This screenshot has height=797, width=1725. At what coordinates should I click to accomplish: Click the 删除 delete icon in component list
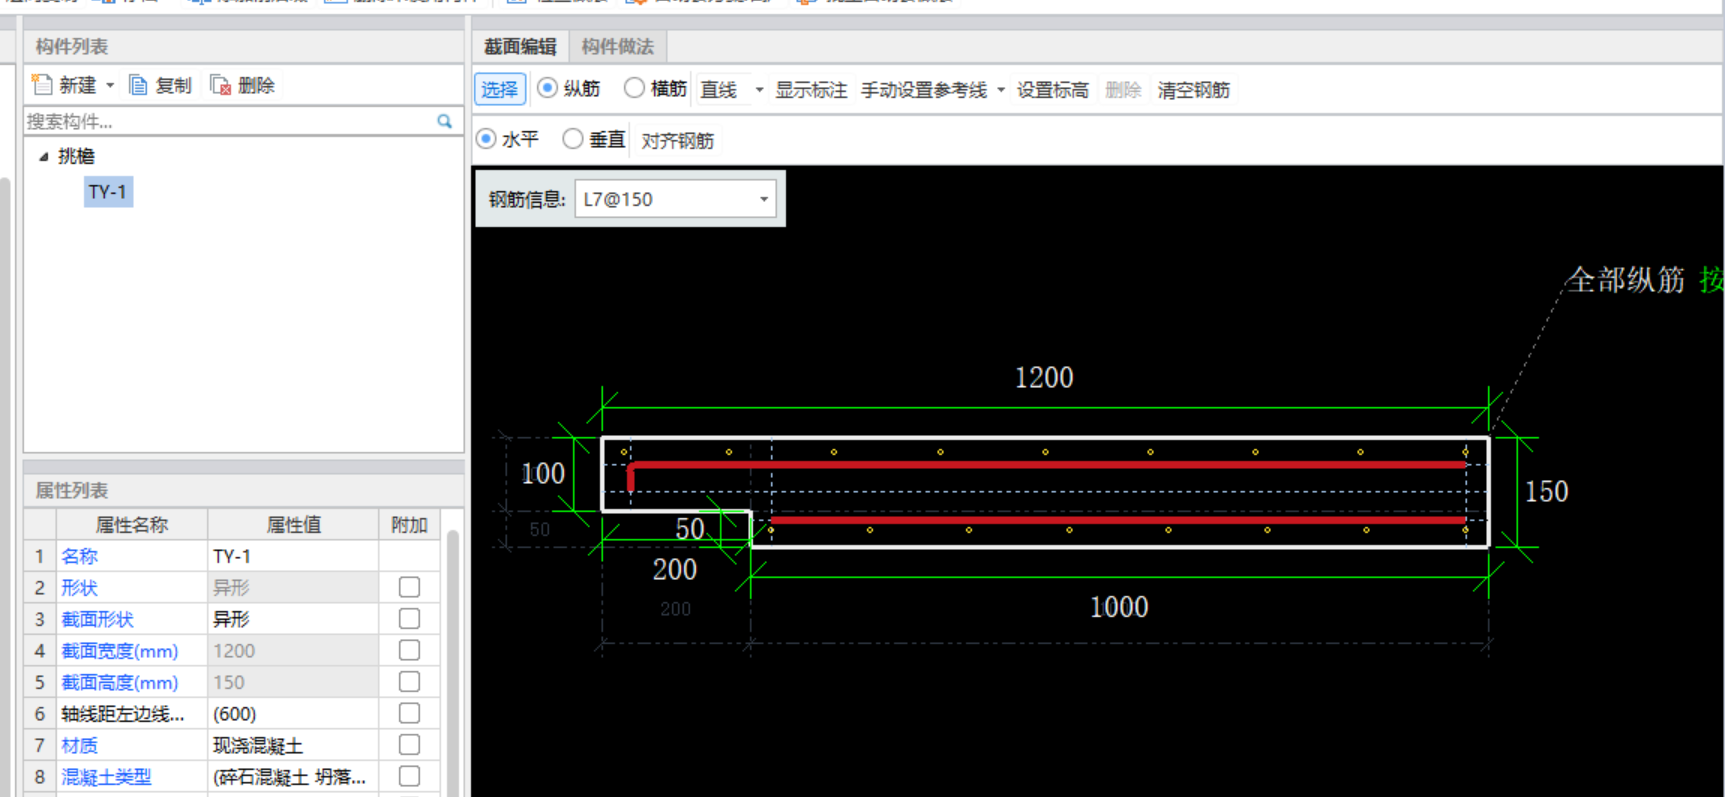[x=220, y=85]
